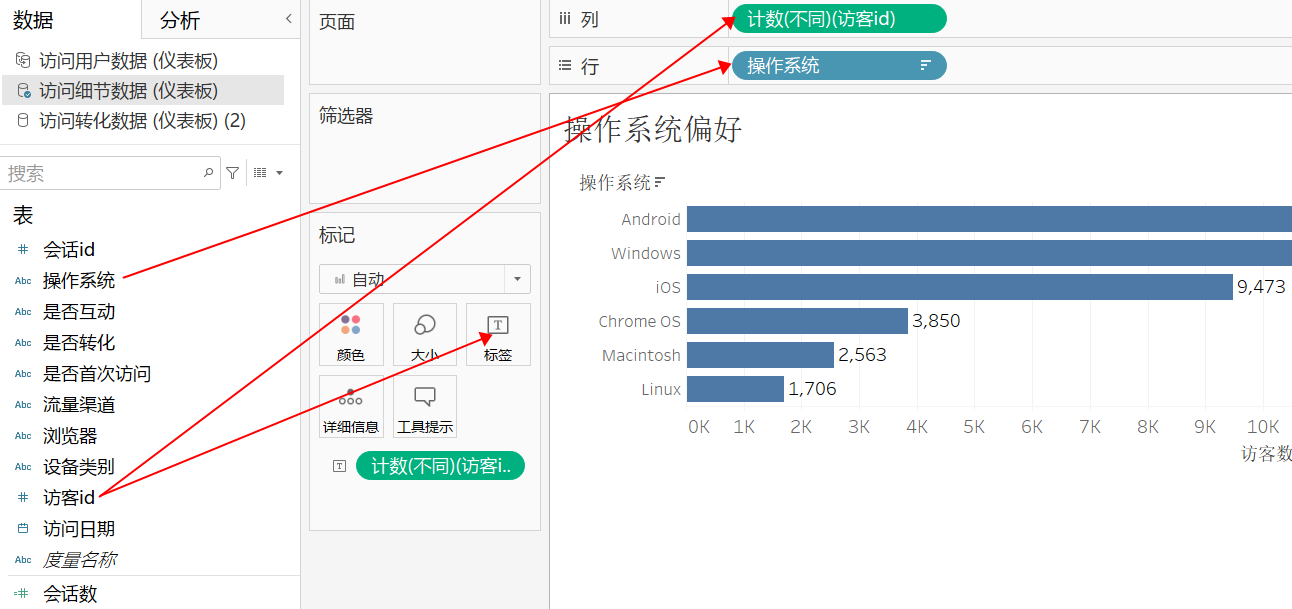Click the Abc icon next to 浏览器
Viewport: 1292px width, 609px height.
pyautogui.click(x=23, y=435)
